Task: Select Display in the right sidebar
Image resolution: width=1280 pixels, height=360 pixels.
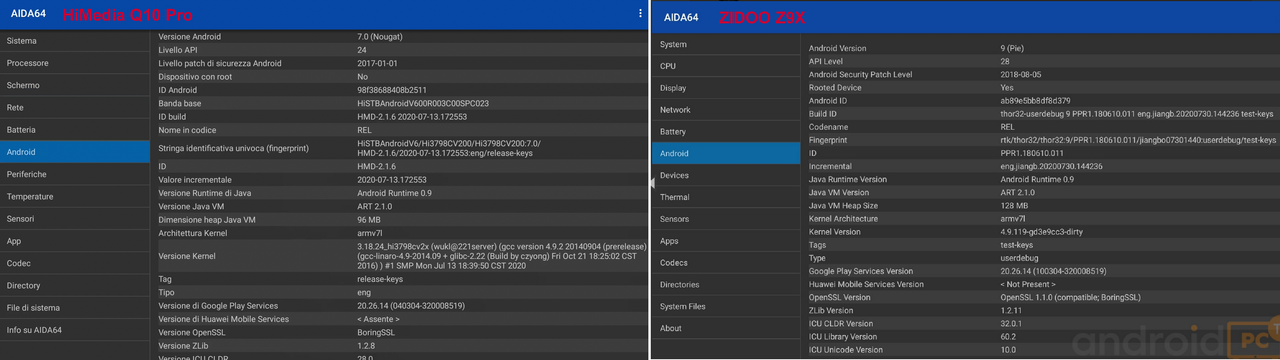Action: pos(725,88)
